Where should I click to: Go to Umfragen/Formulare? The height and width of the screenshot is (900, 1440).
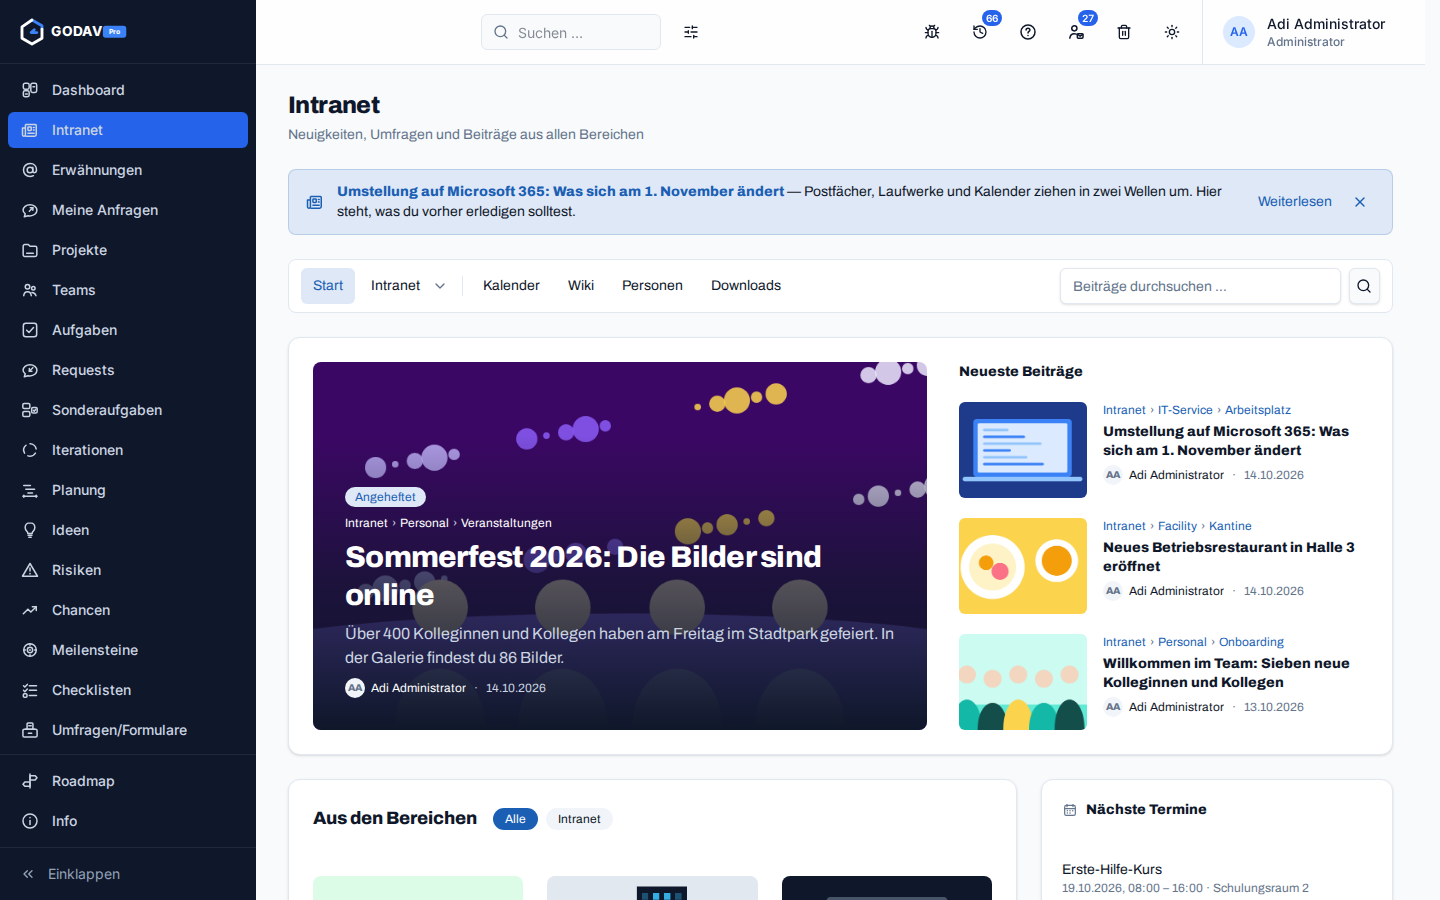click(x=128, y=730)
